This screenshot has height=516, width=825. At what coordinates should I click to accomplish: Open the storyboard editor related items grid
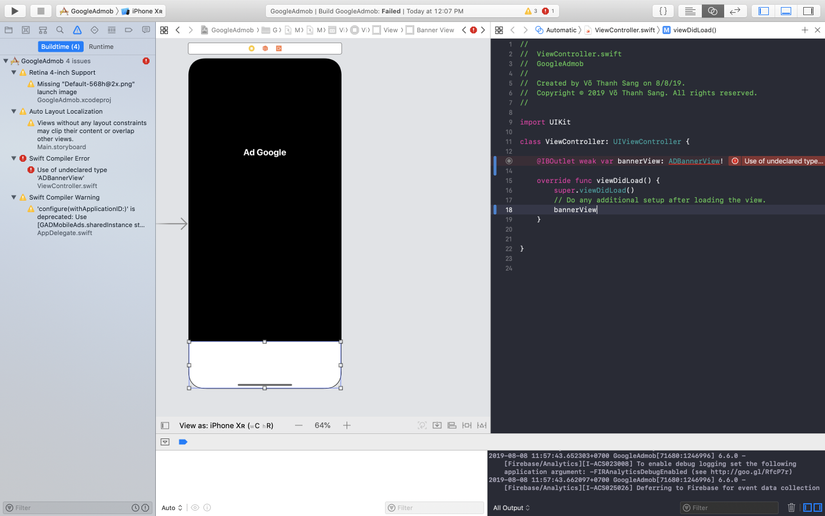click(x=164, y=30)
